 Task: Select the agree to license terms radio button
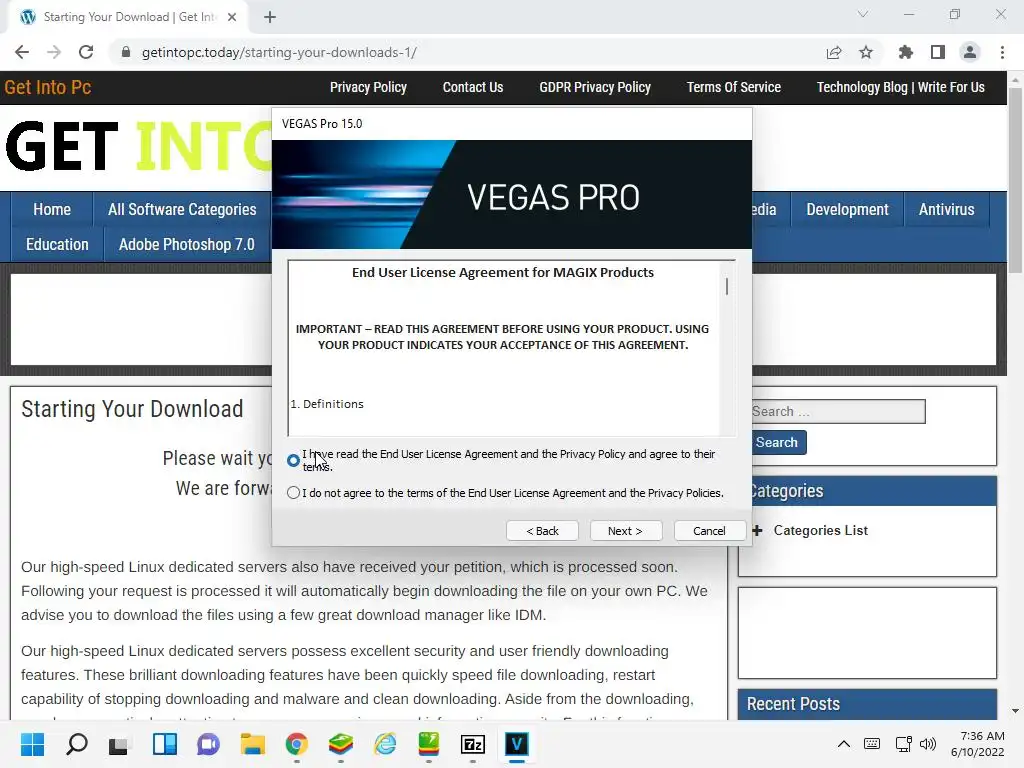(293, 460)
